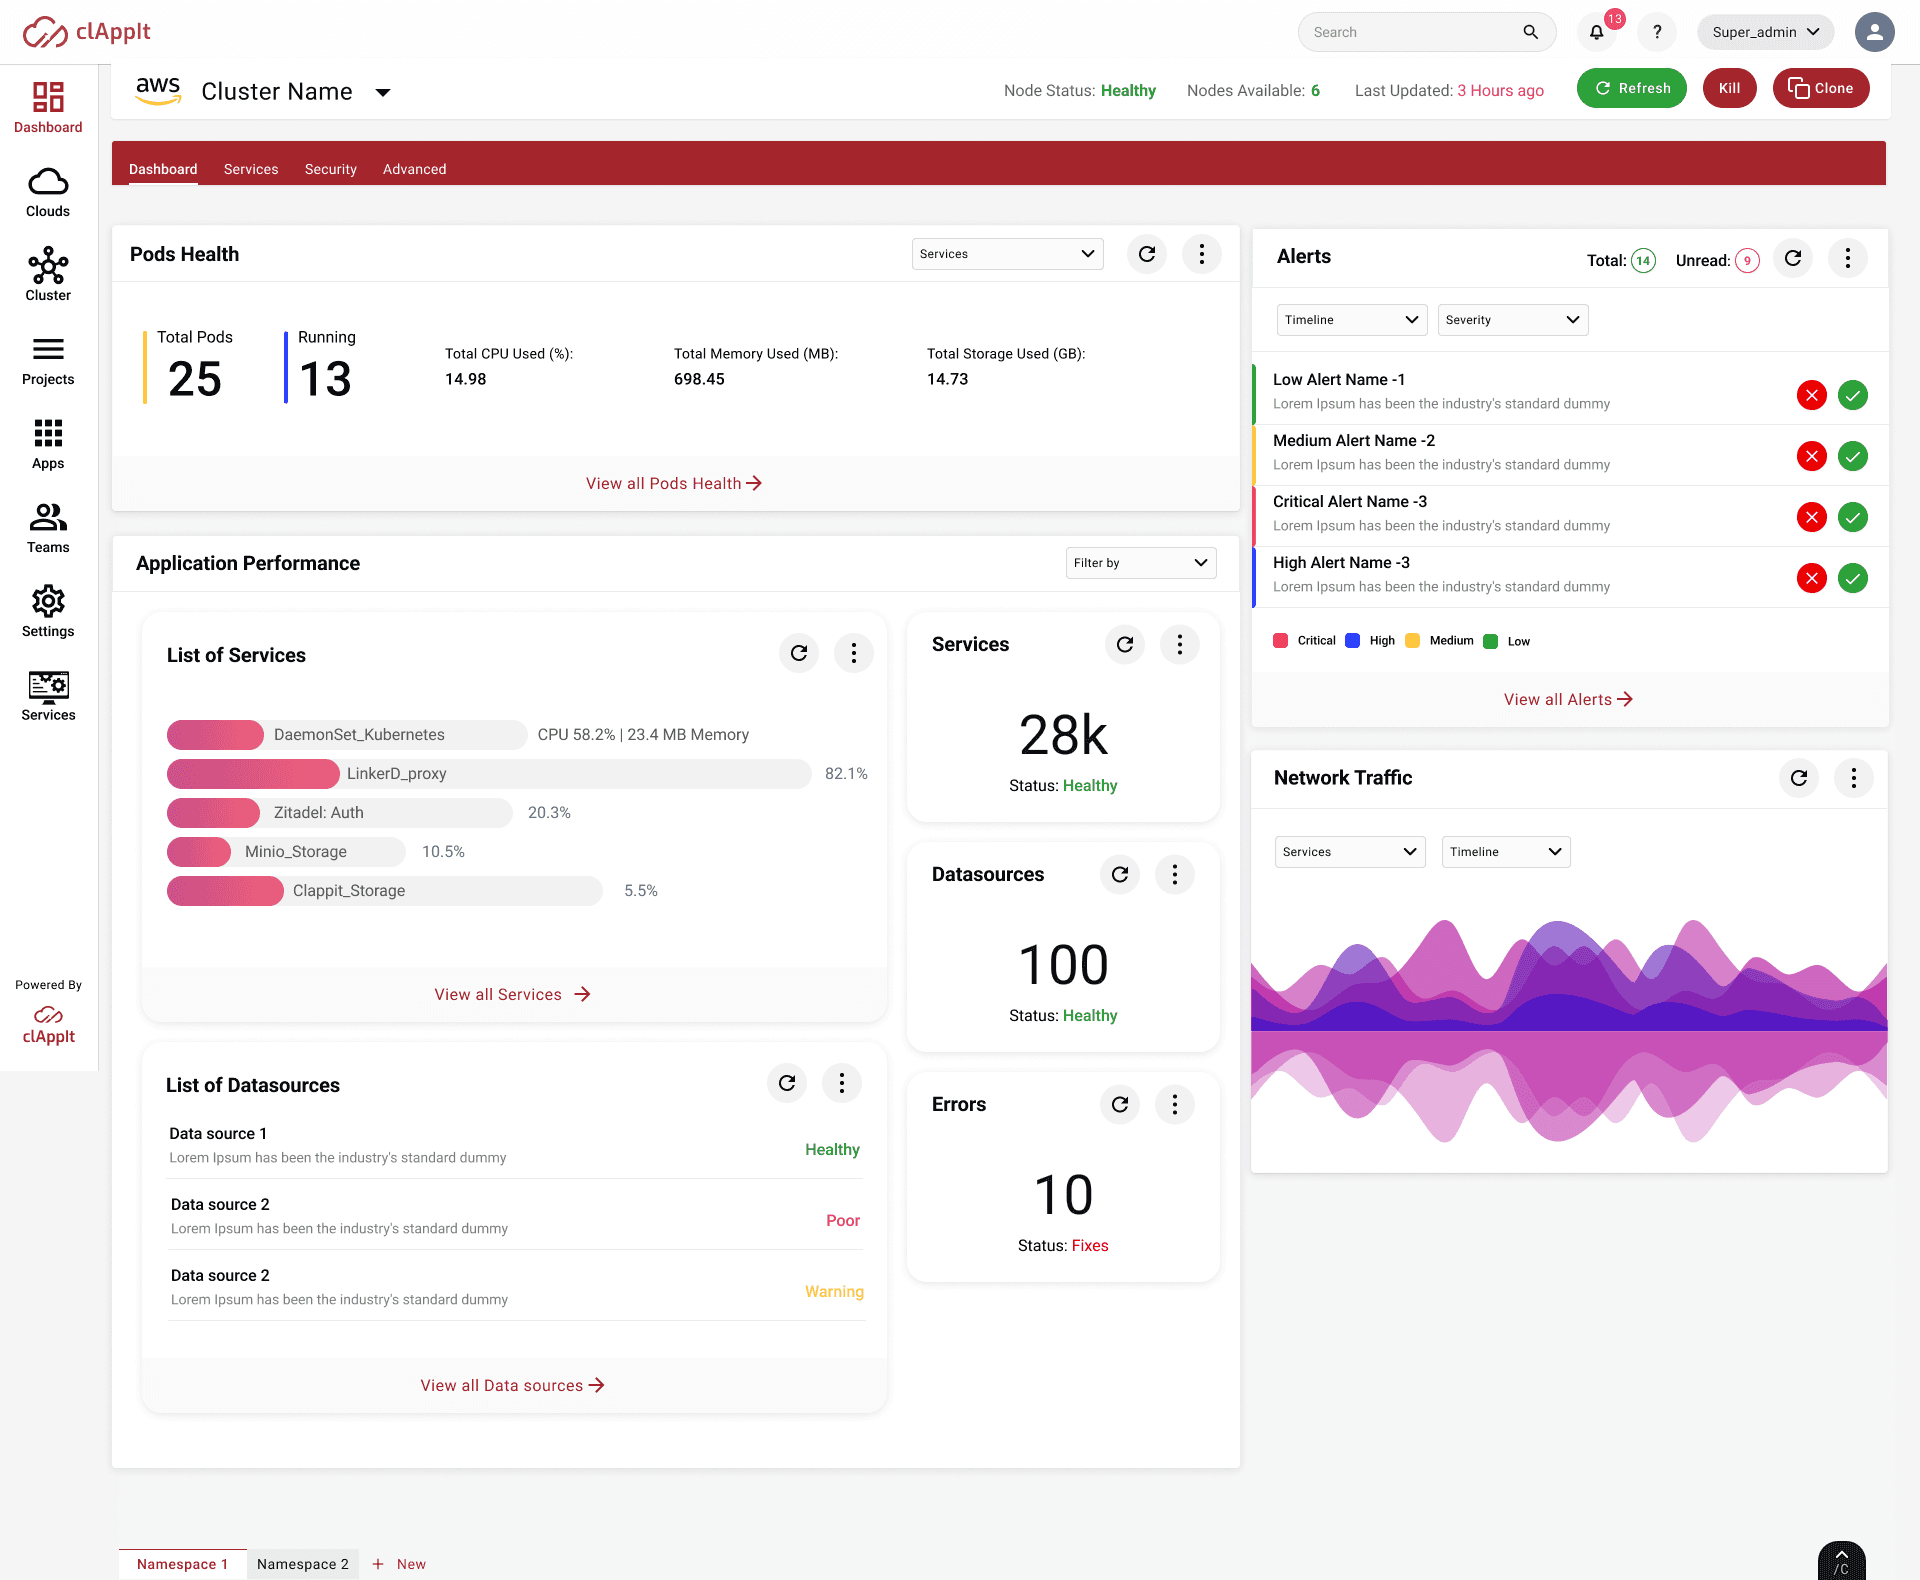
Task: Open Datasources card options menu
Action: pyautogui.click(x=1175, y=875)
